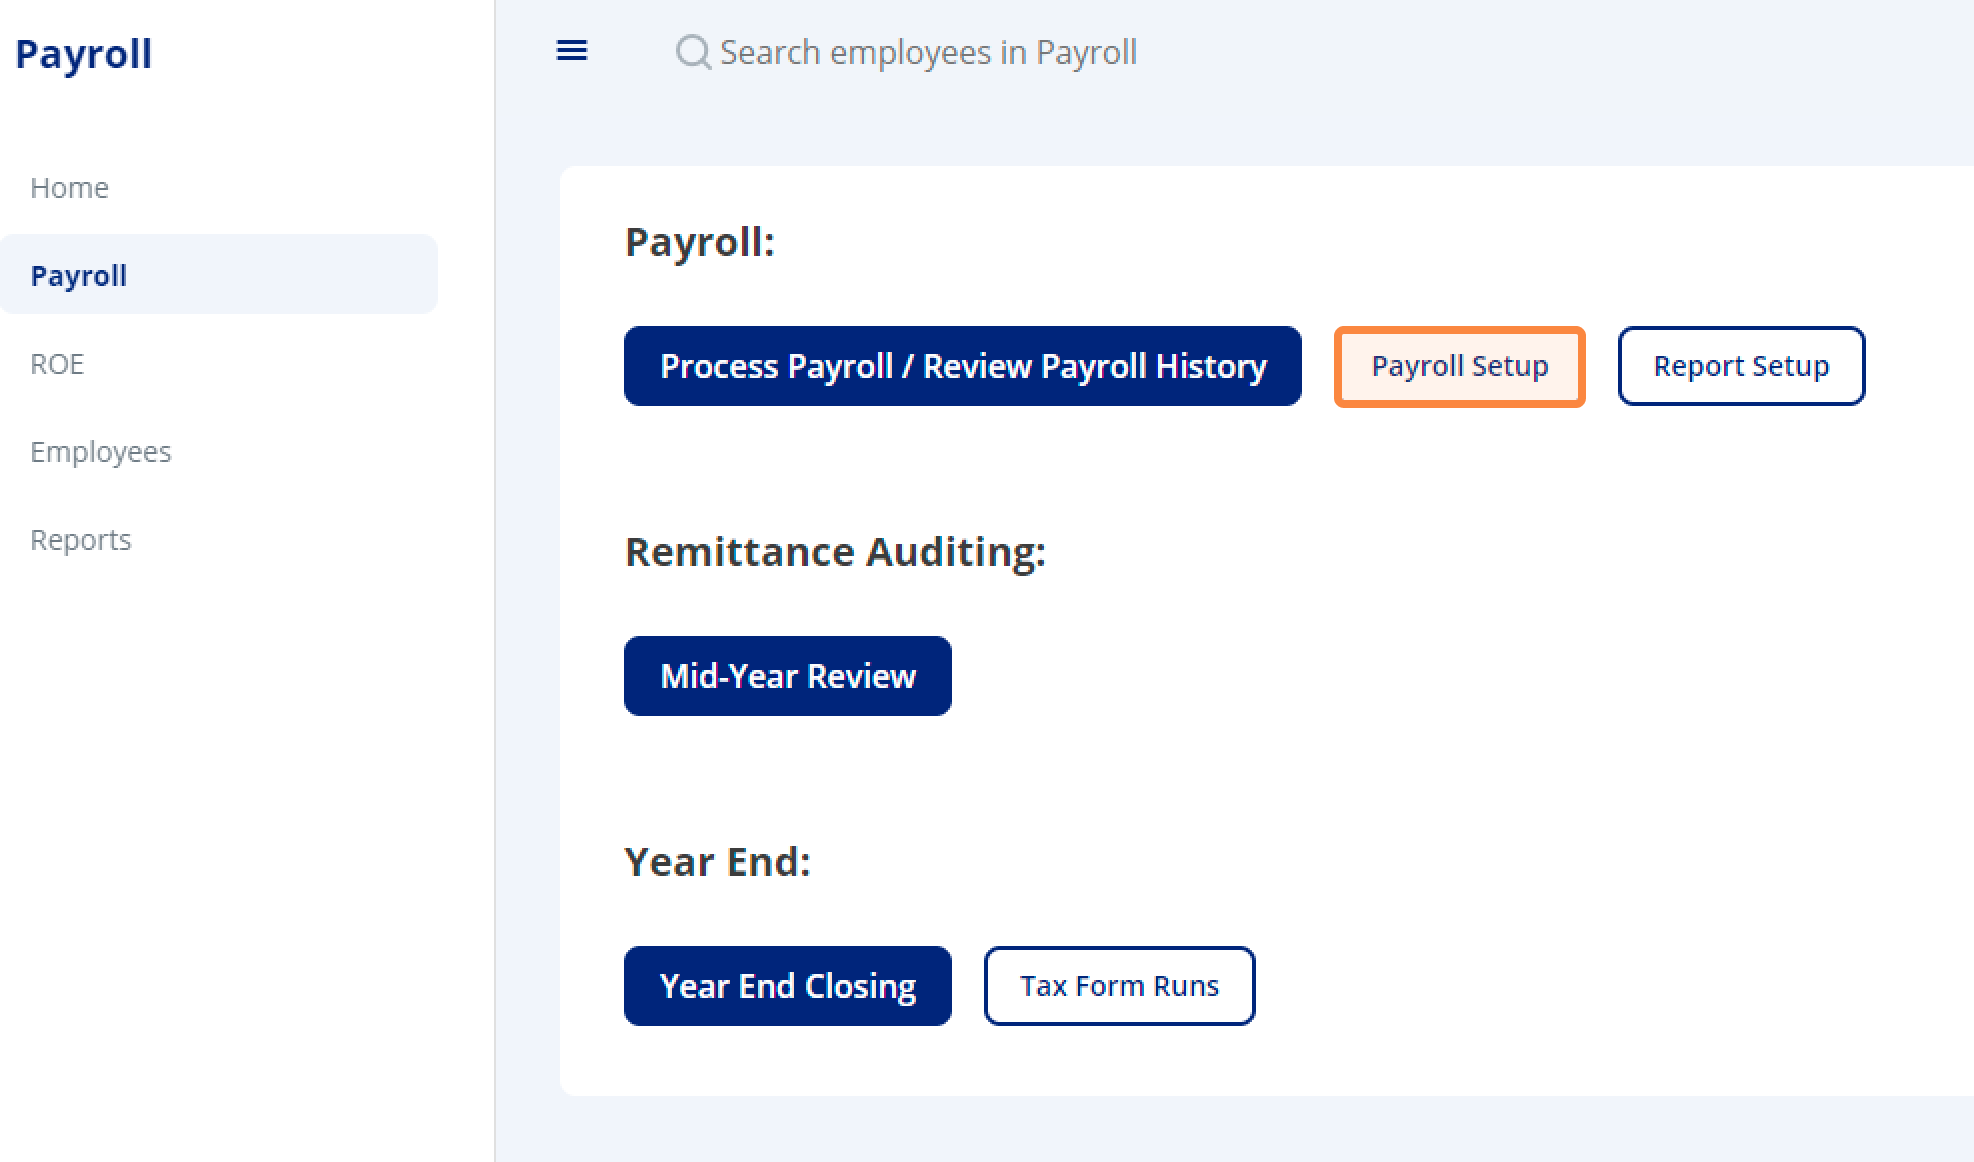Click the "Payroll:" section heading

700,242
